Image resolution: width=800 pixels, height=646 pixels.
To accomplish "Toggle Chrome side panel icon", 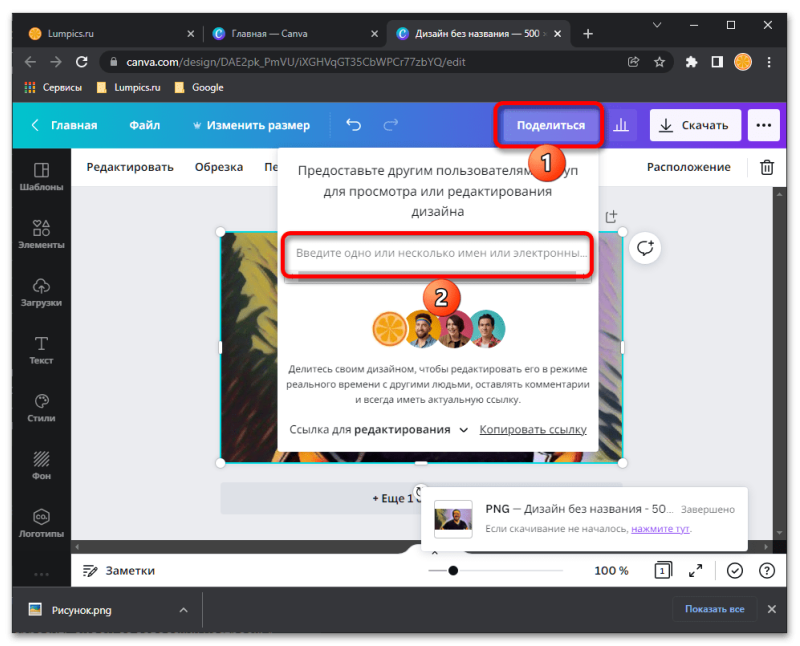I will (717, 62).
